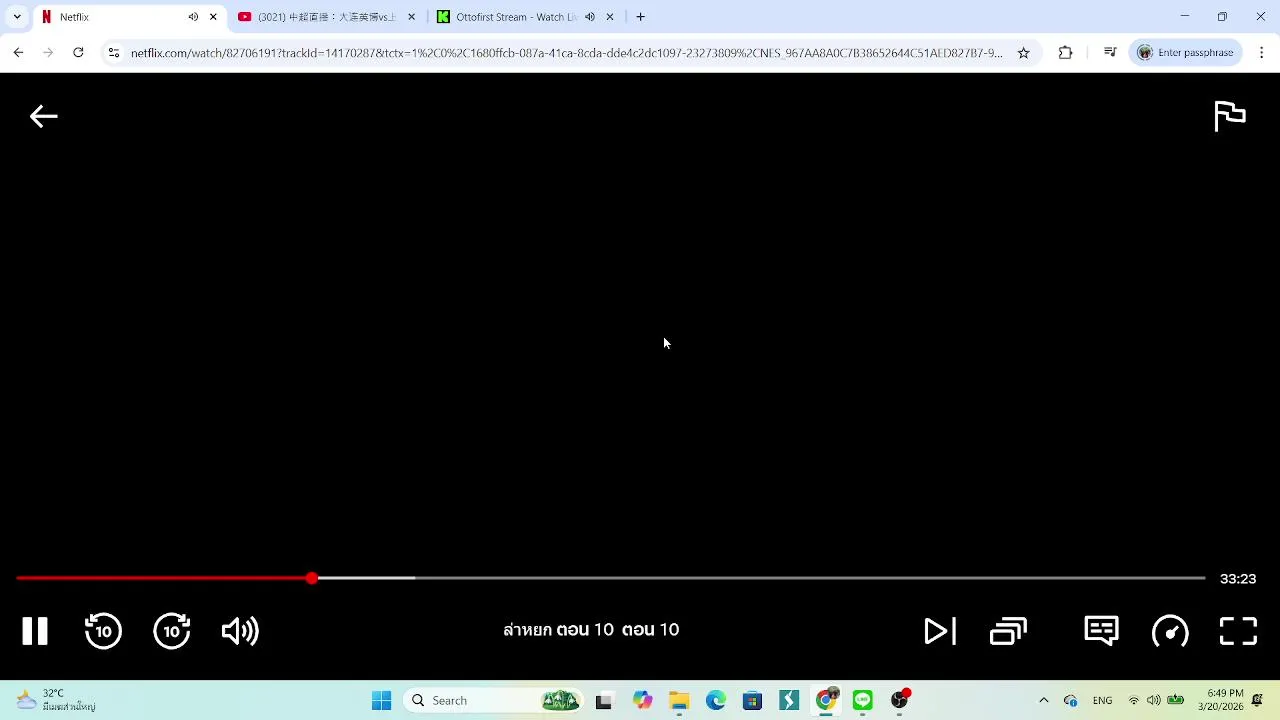1280x720 pixels.
Task: Skip forward 10 seconds
Action: point(172,631)
